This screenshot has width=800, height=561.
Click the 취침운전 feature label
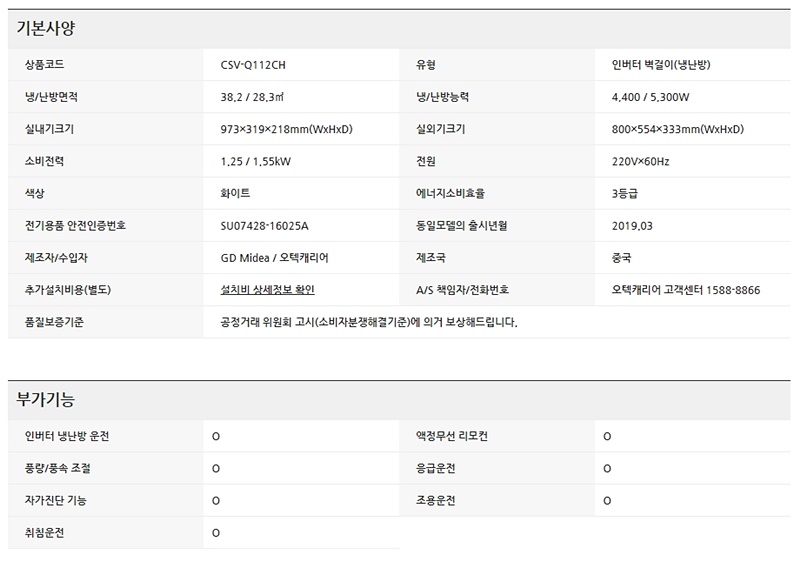pyautogui.click(x=45, y=533)
